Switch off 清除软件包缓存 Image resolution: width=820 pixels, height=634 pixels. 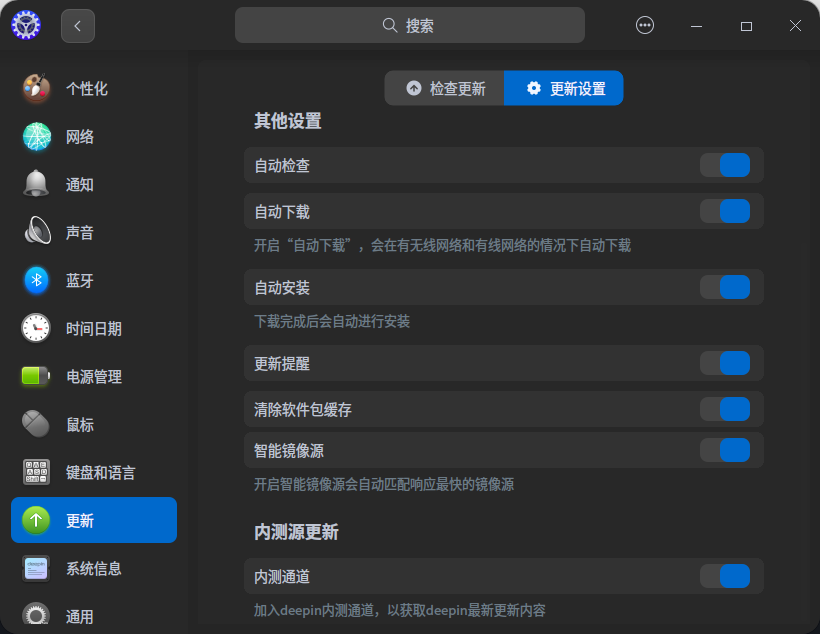click(725, 409)
